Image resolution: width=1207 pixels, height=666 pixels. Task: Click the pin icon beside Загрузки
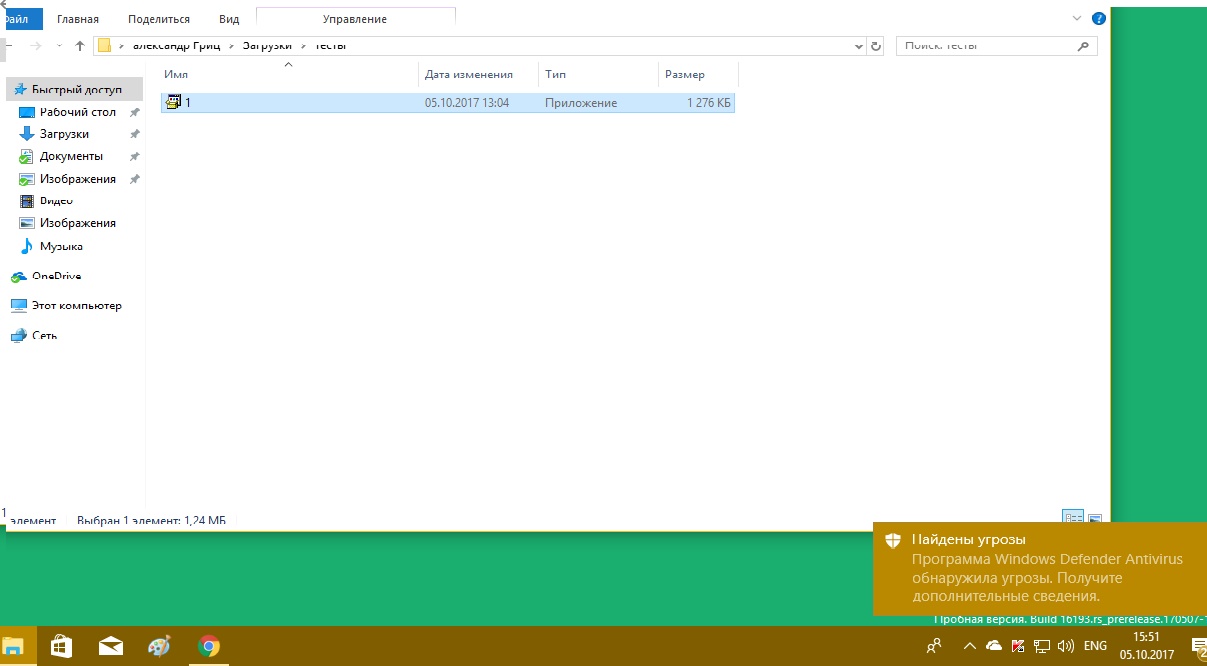click(134, 134)
